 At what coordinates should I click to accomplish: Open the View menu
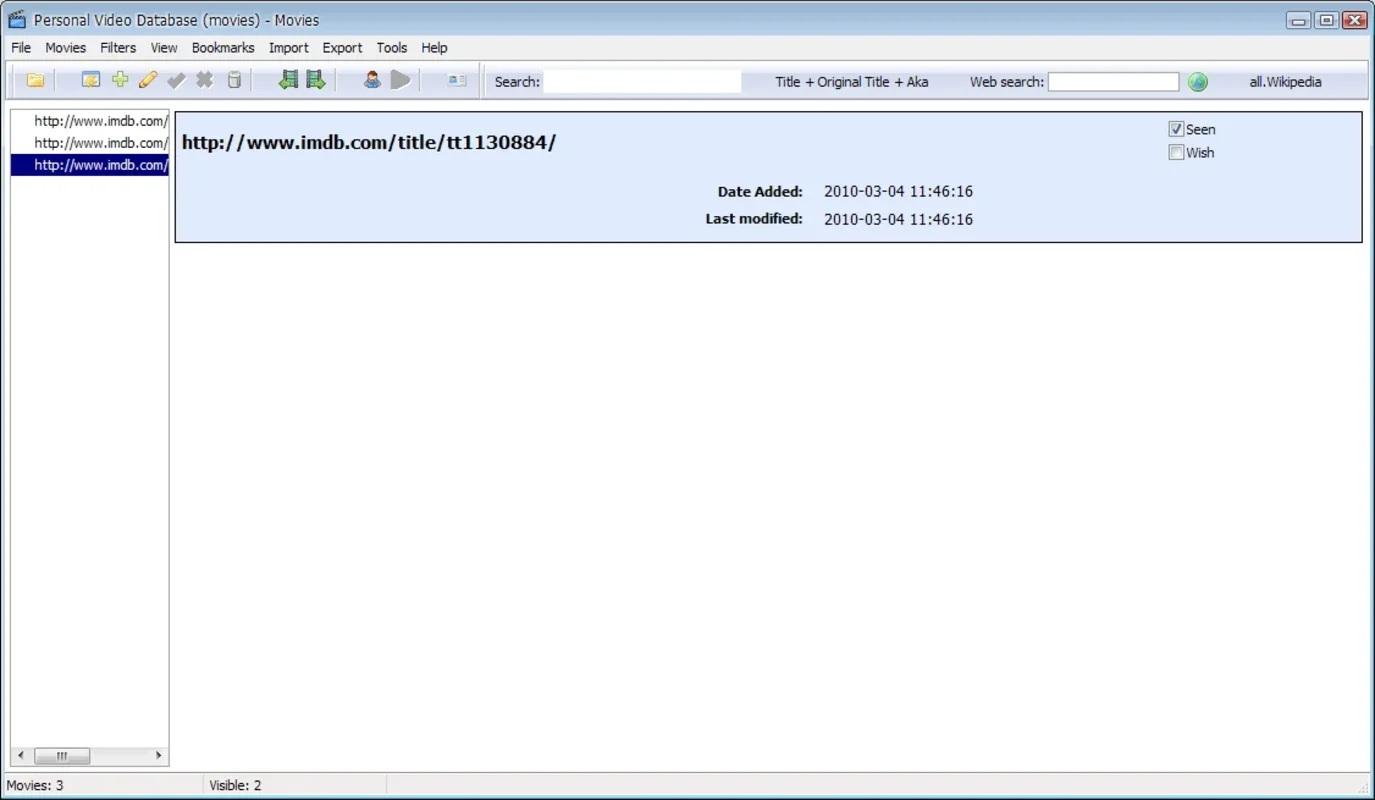tap(164, 47)
